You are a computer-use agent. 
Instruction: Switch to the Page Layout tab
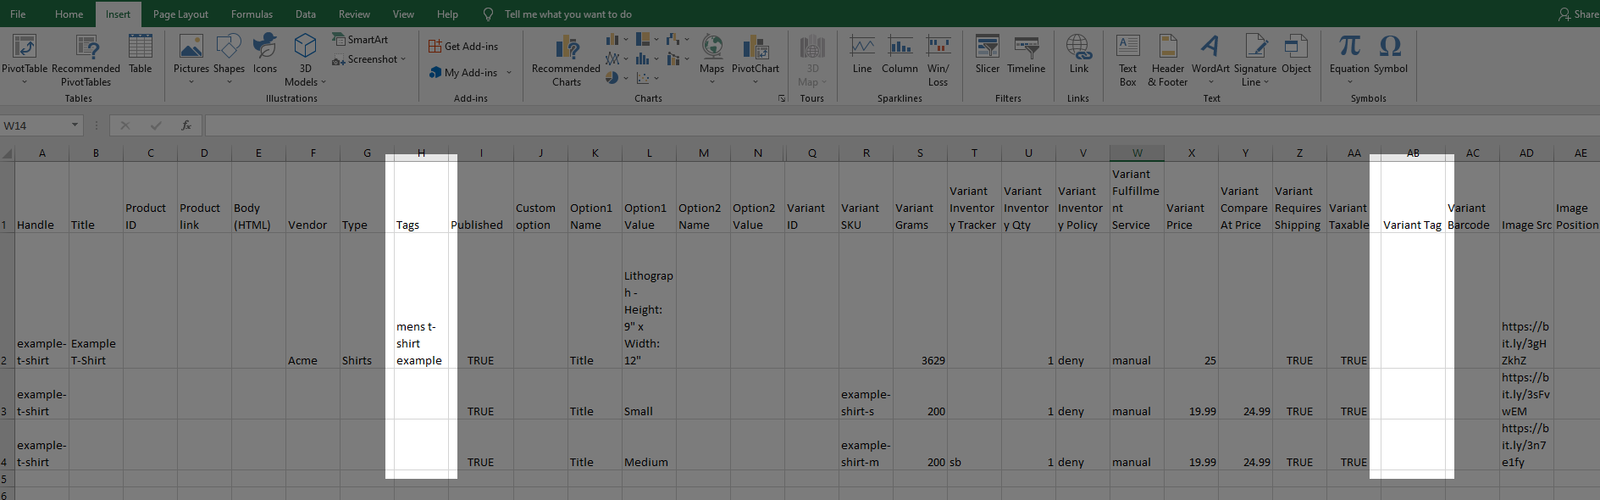180,14
